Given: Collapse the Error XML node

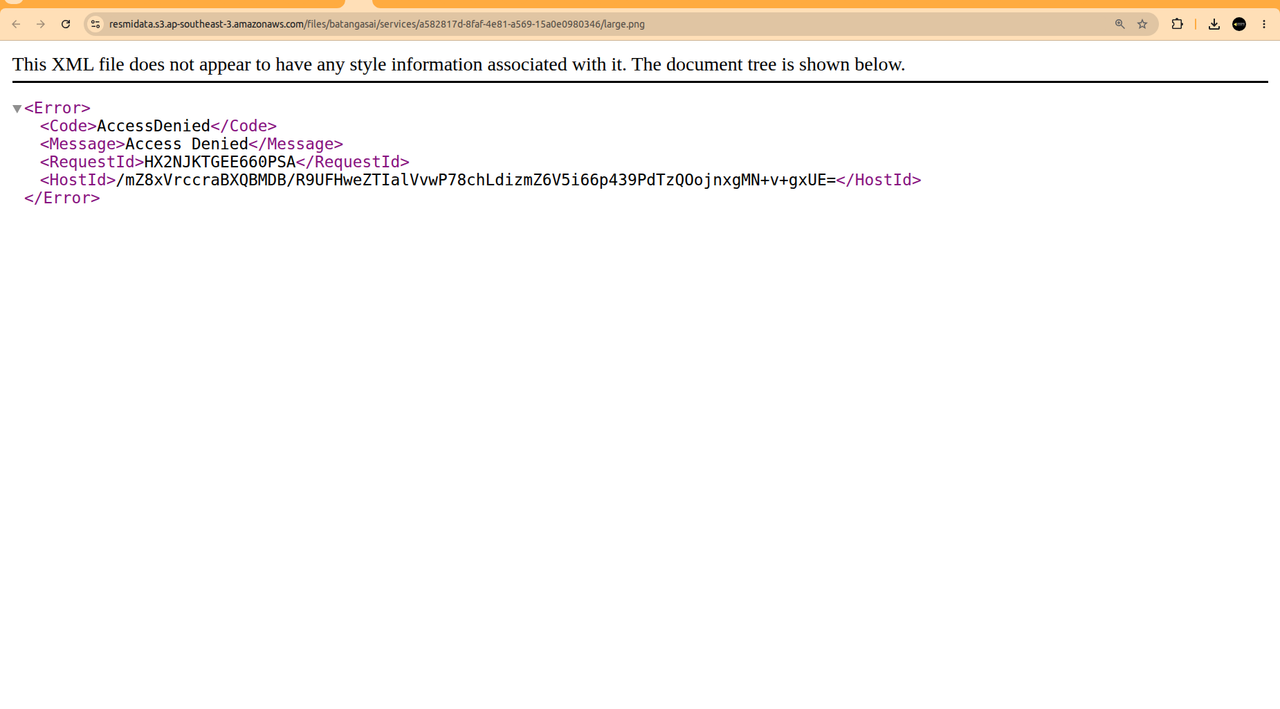Looking at the screenshot, I should 17,108.
